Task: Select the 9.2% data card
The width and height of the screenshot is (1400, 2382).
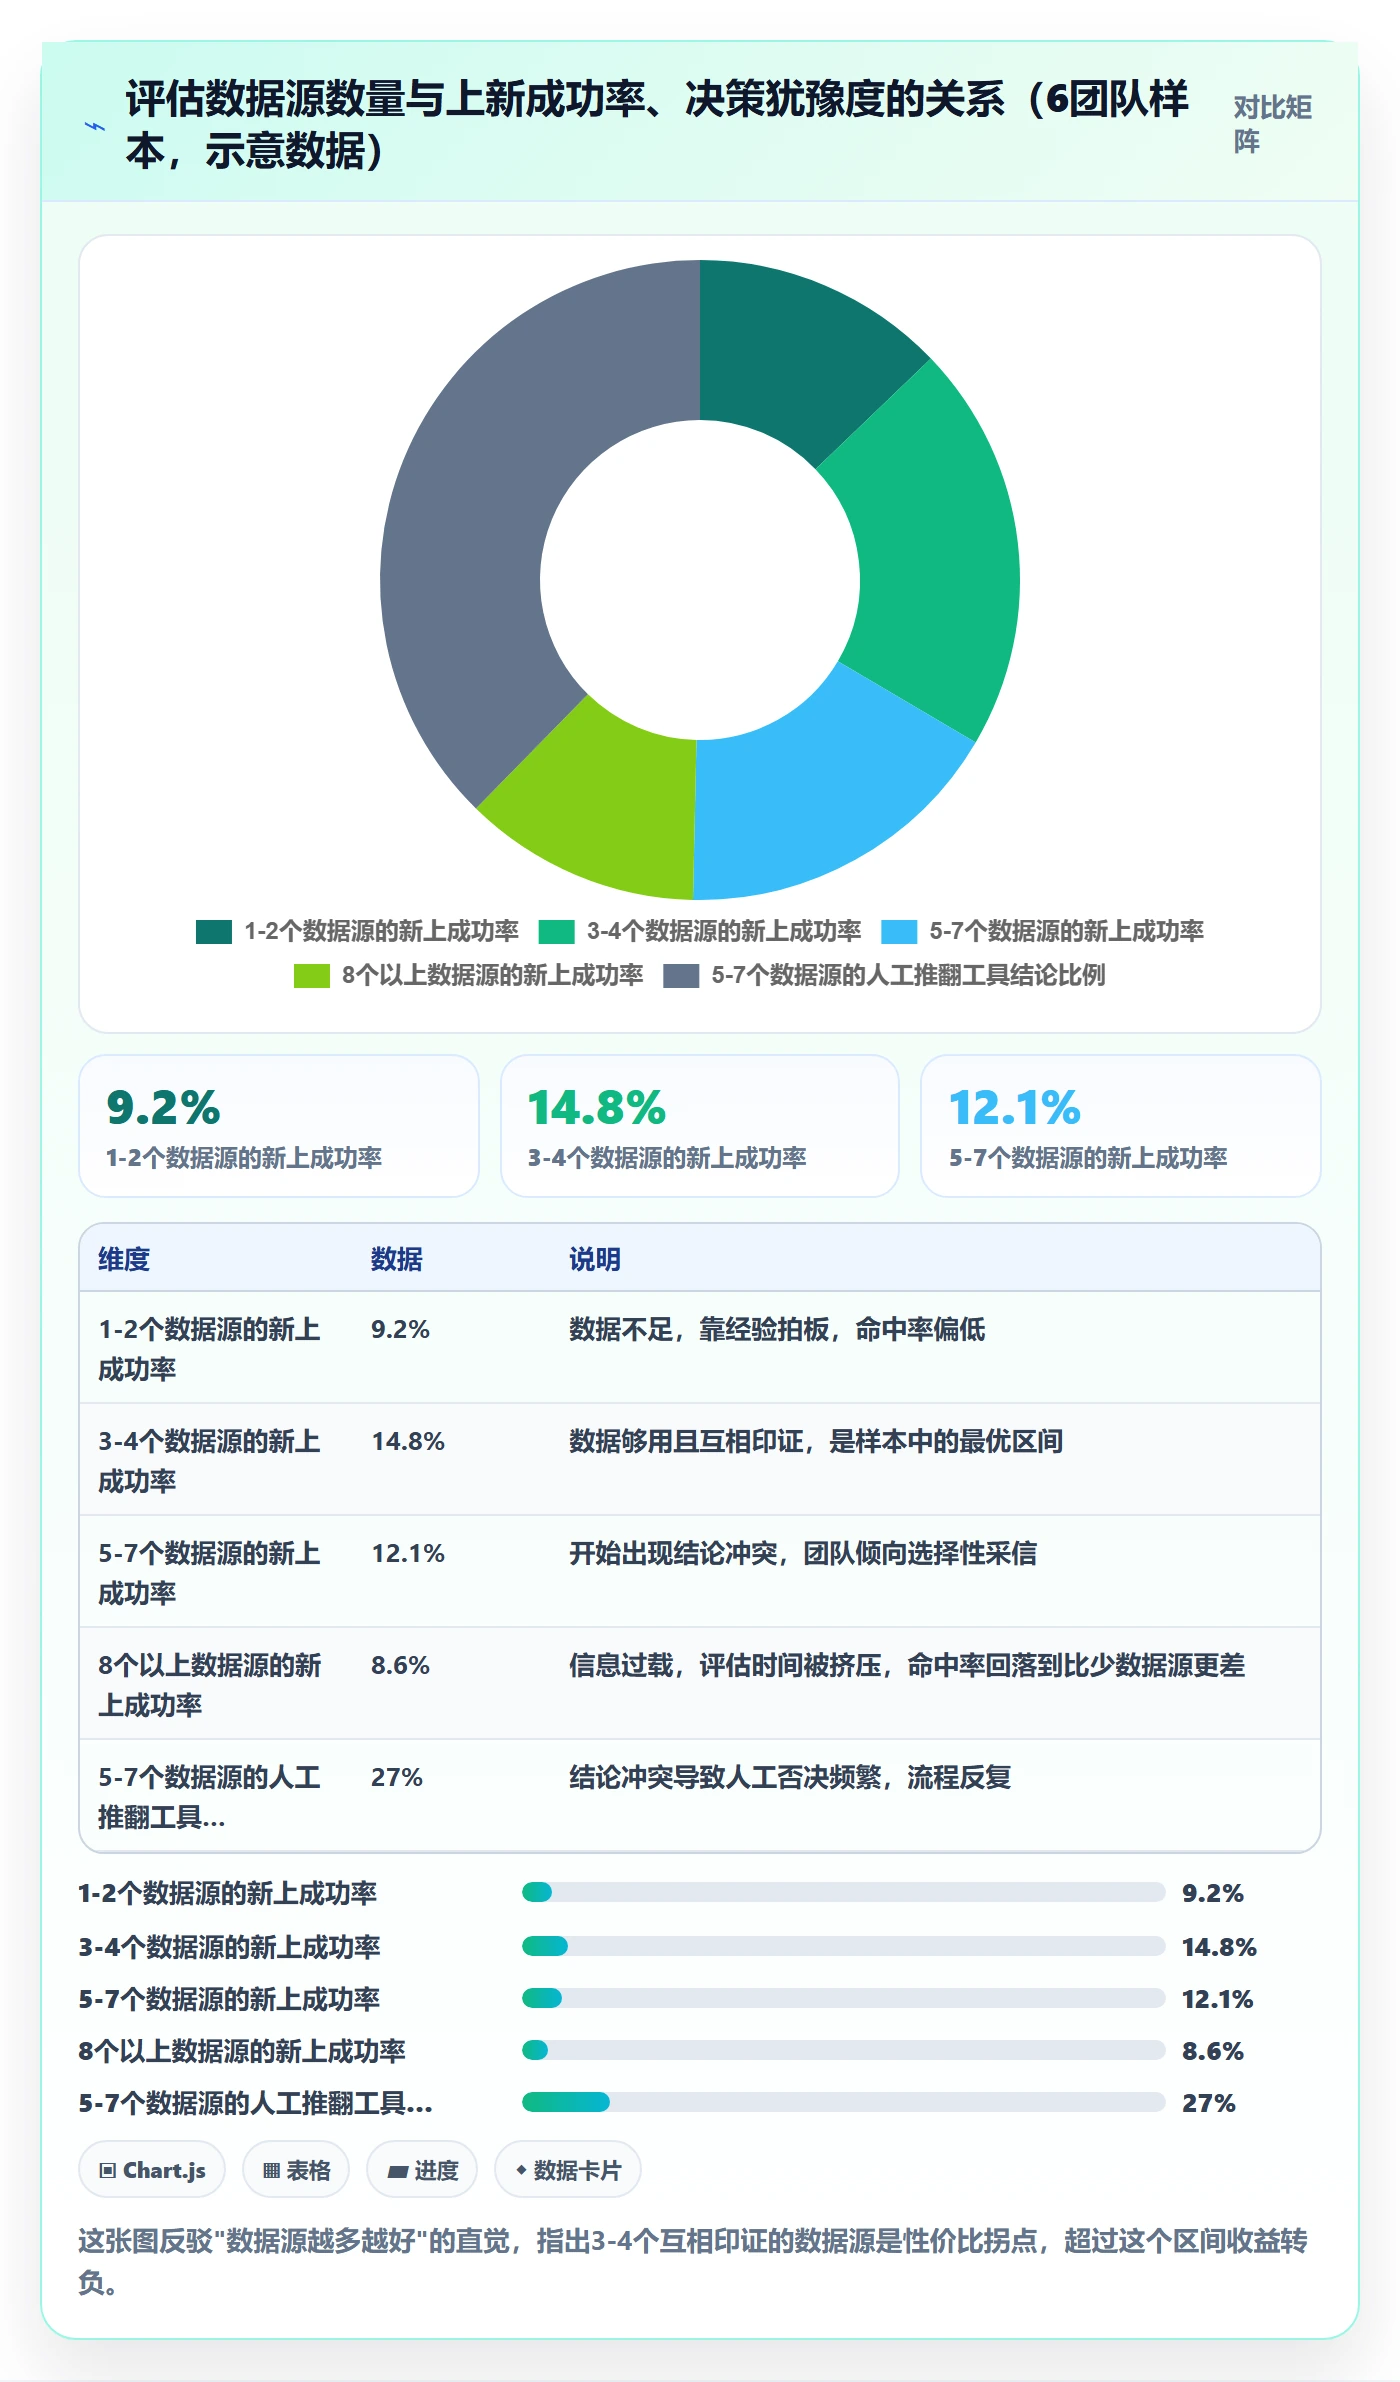Action: point(279,1126)
